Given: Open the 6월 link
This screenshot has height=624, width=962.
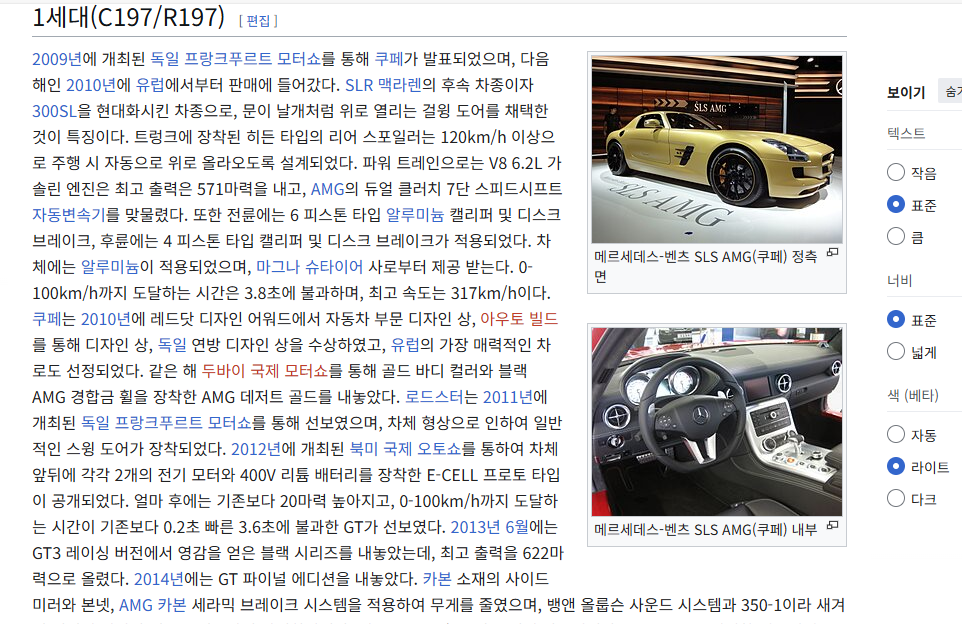Looking at the screenshot, I should pyautogui.click(x=516, y=527).
